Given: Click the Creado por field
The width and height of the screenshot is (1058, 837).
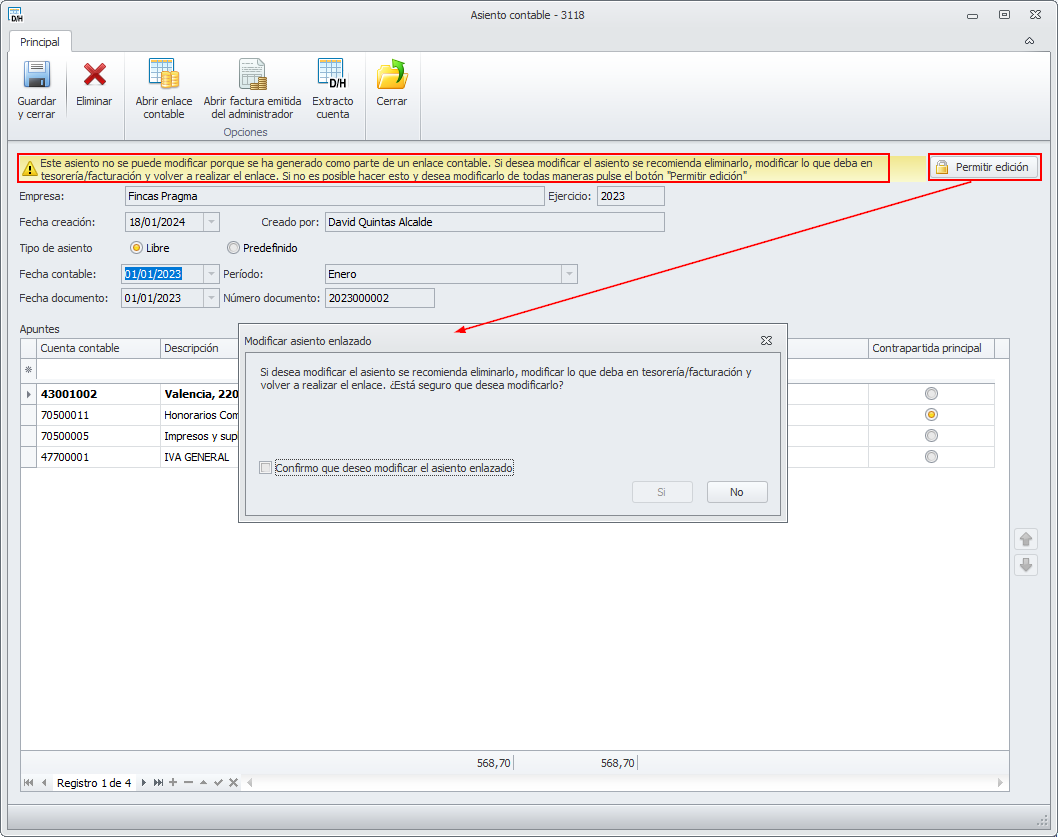Looking at the screenshot, I should click(x=495, y=222).
